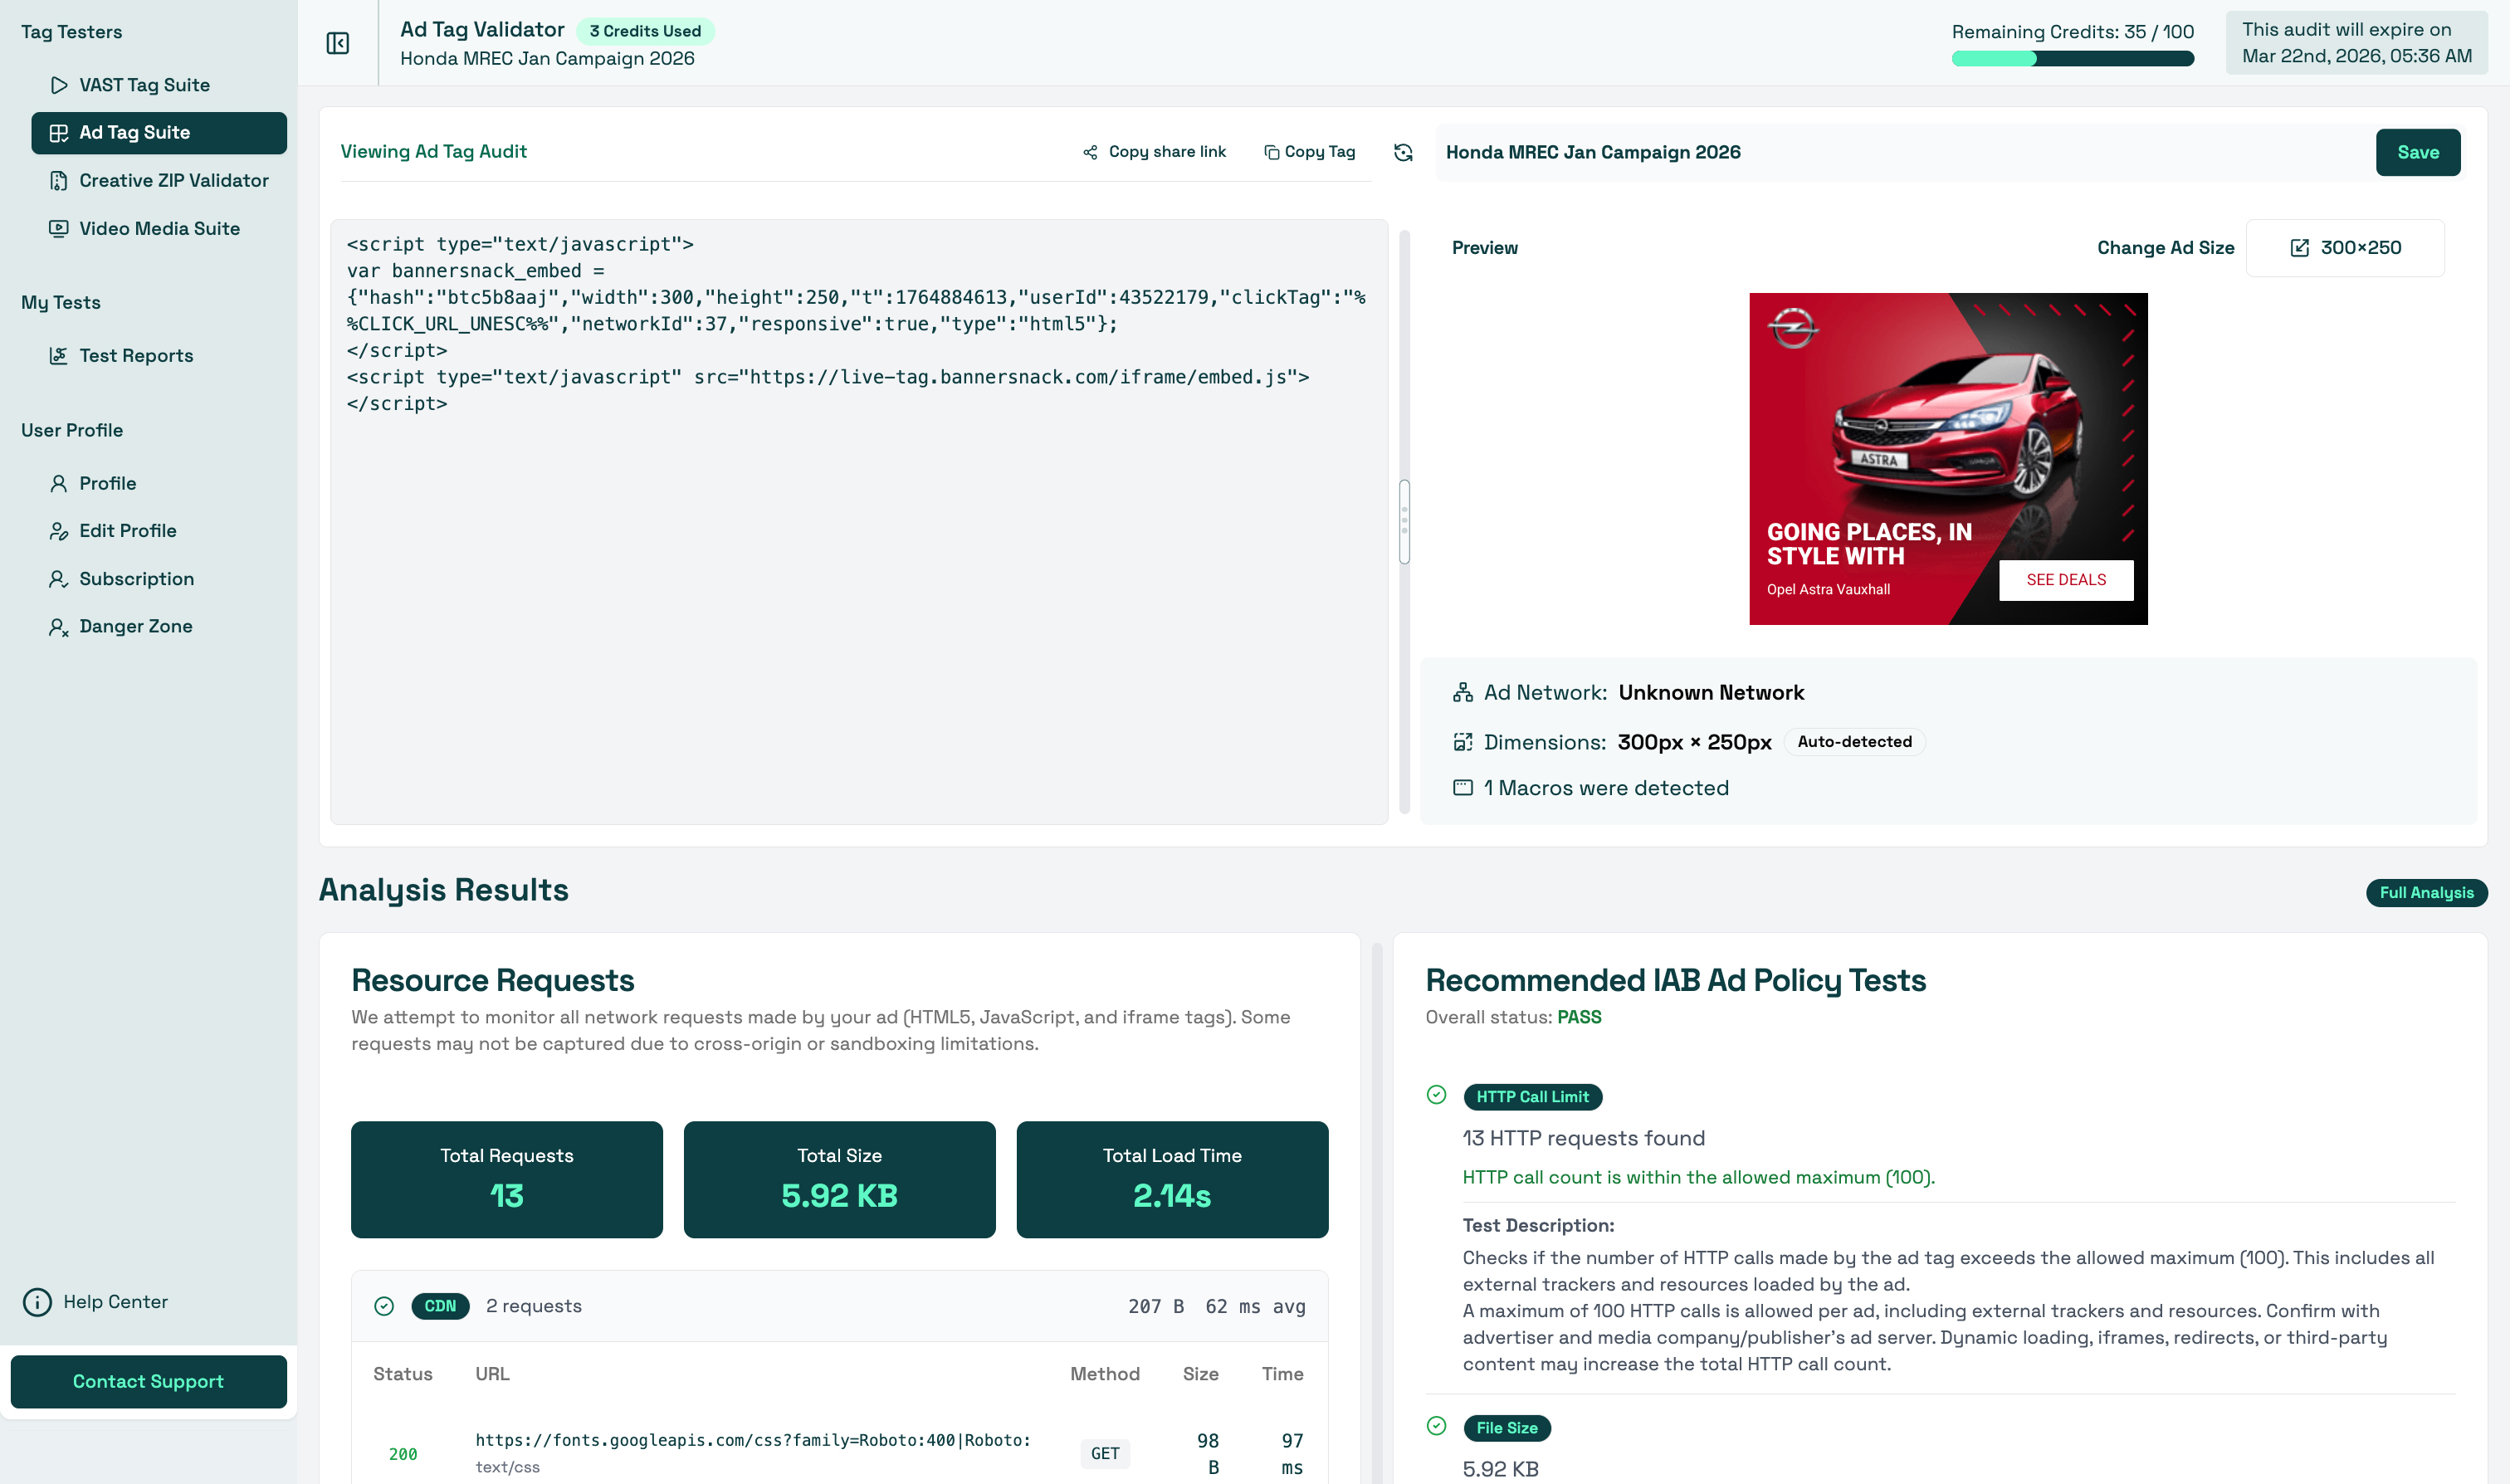2510x1484 pixels.
Task: Collapse the sidebar with panel toggle icon
Action: 337,43
